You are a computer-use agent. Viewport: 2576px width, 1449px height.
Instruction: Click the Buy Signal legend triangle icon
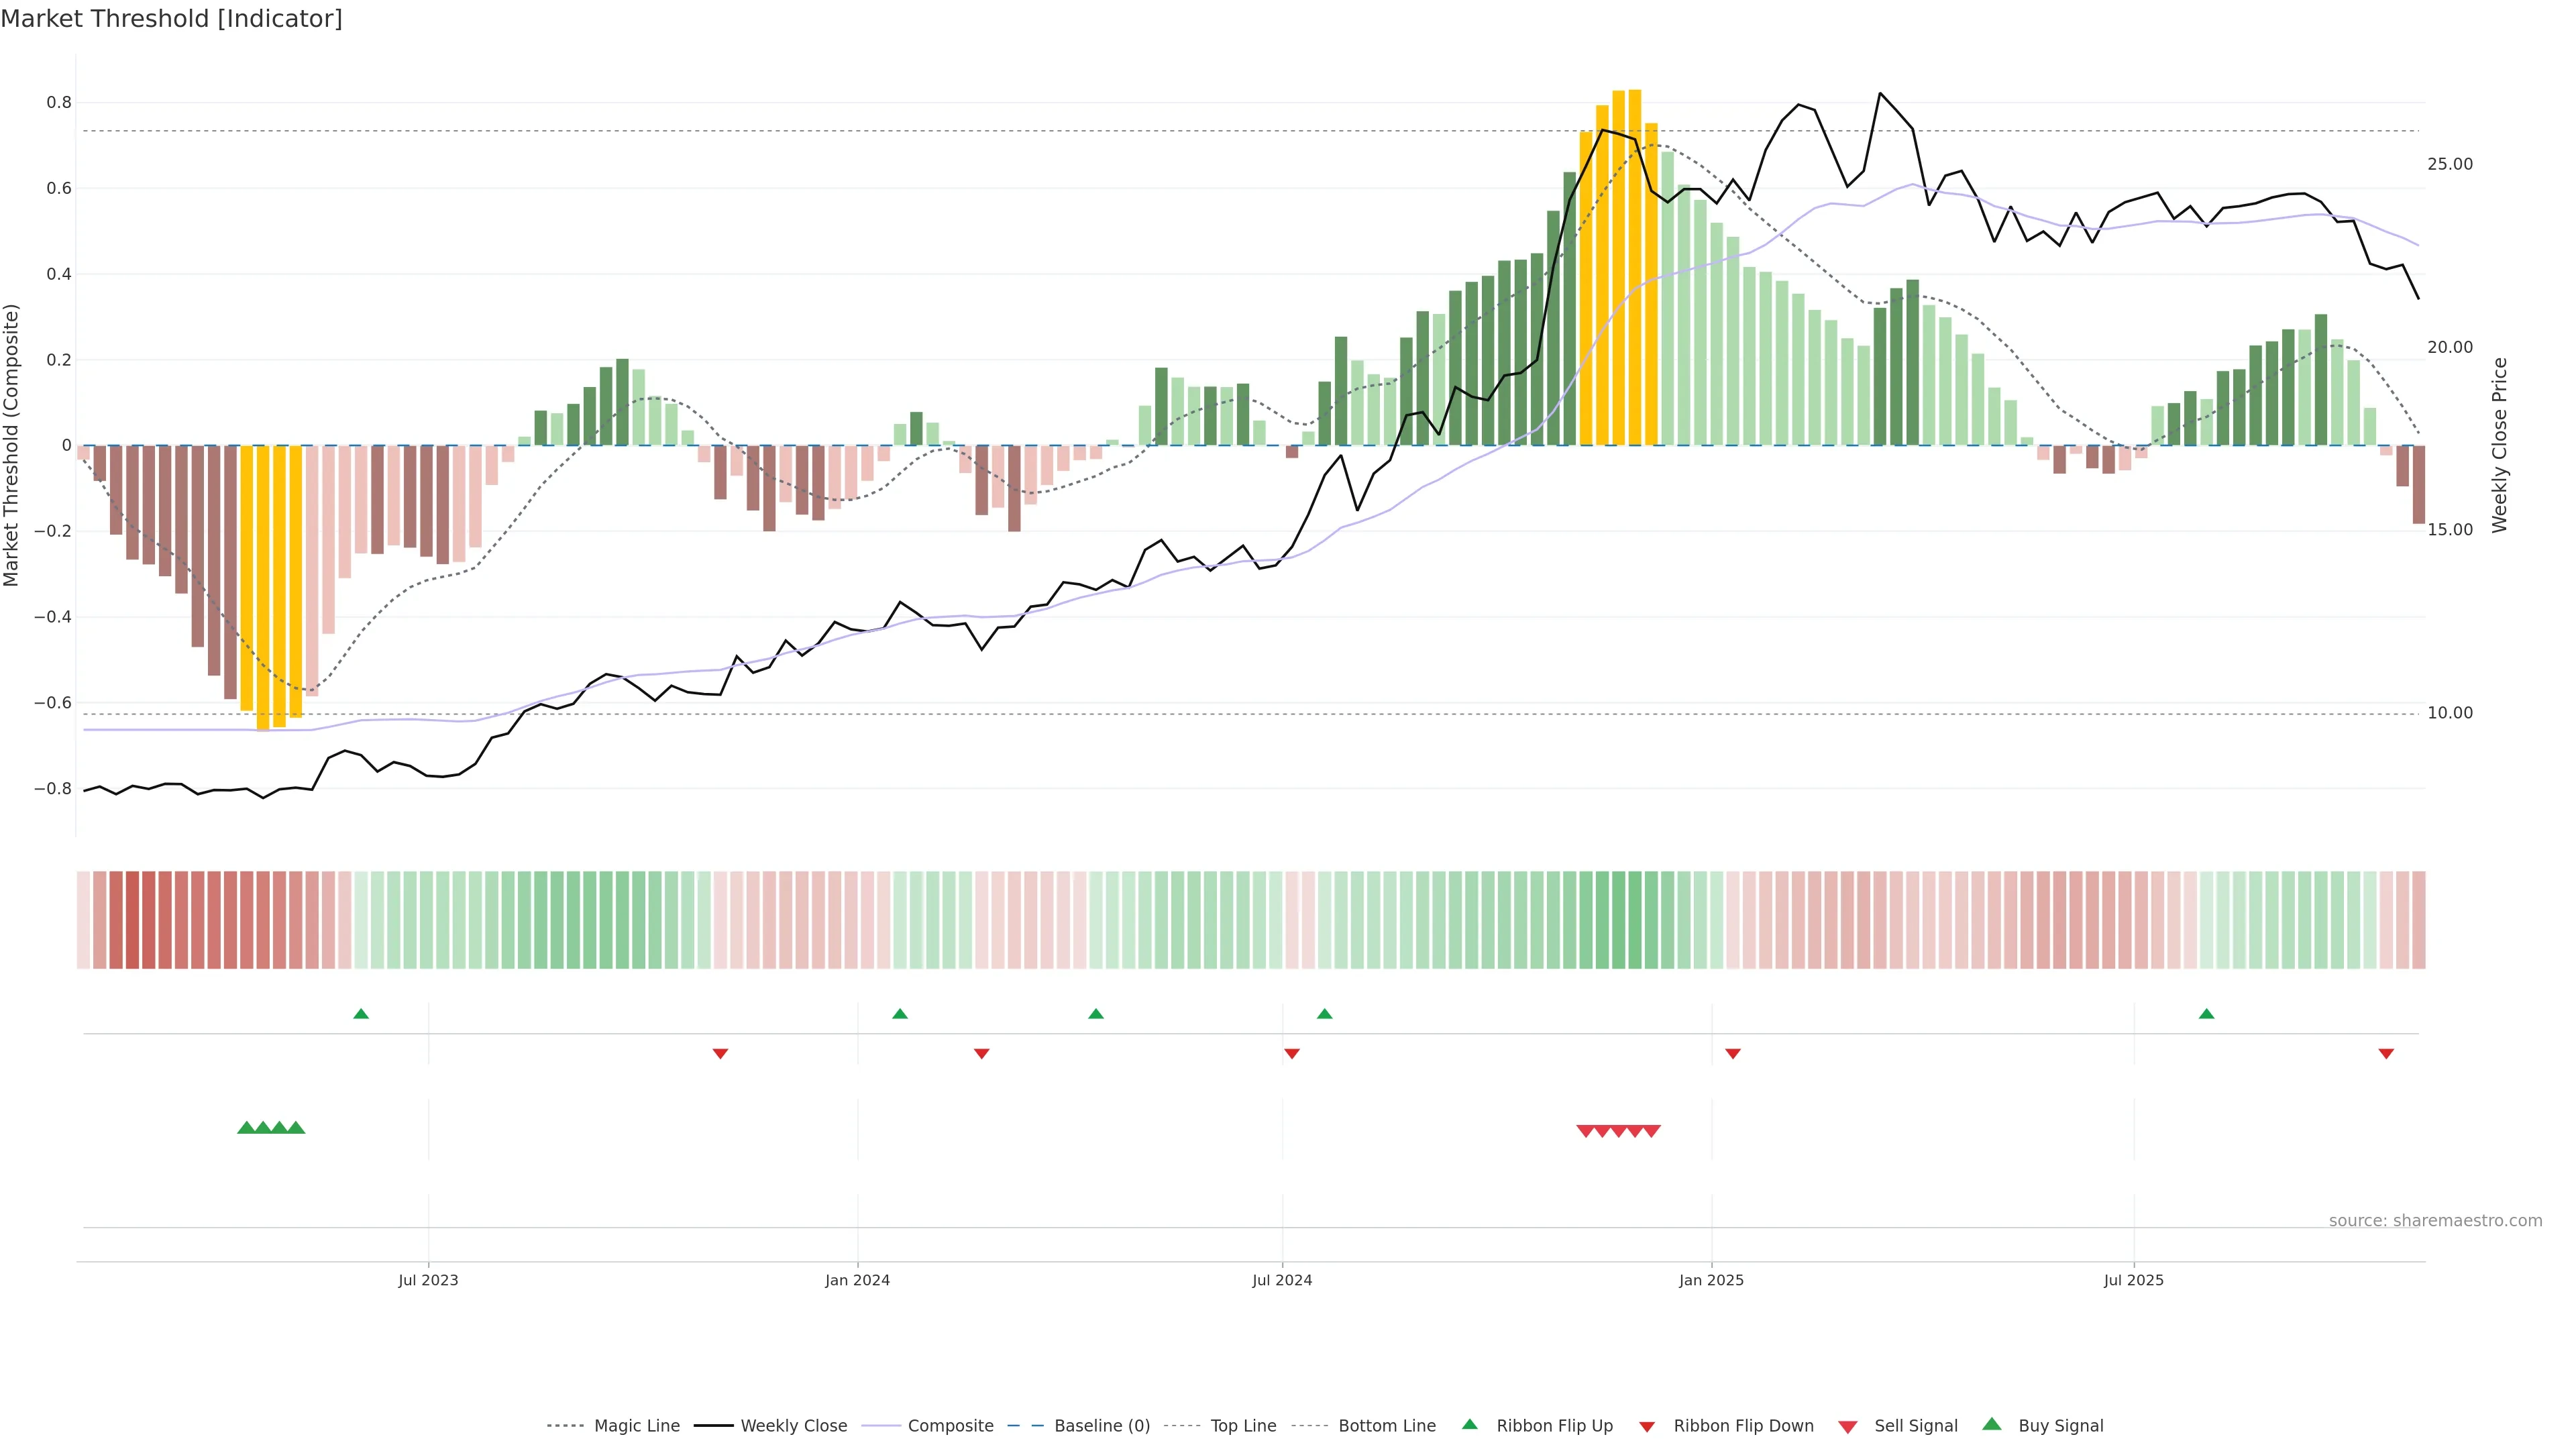(1992, 1424)
